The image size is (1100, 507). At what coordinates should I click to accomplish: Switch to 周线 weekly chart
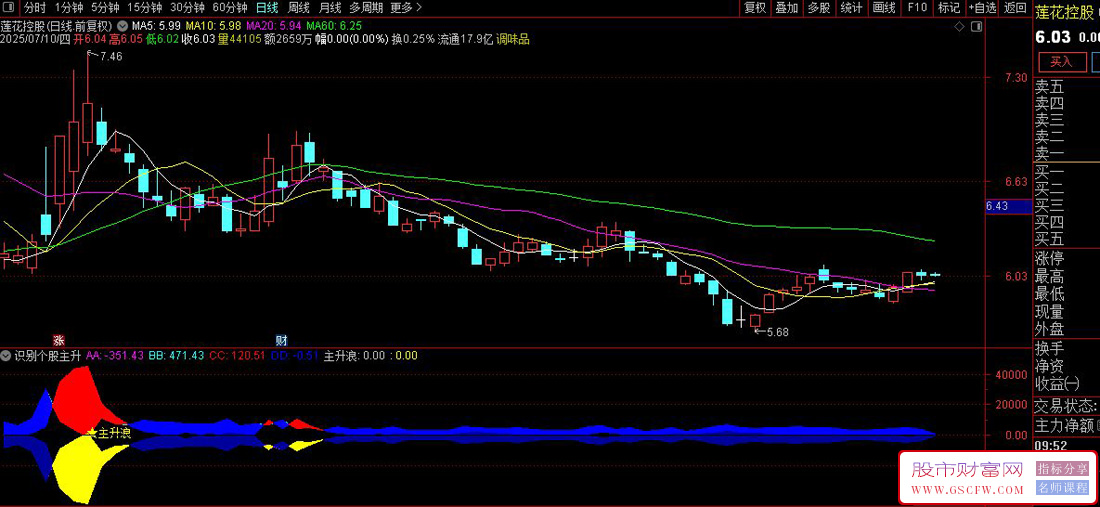tap(299, 8)
